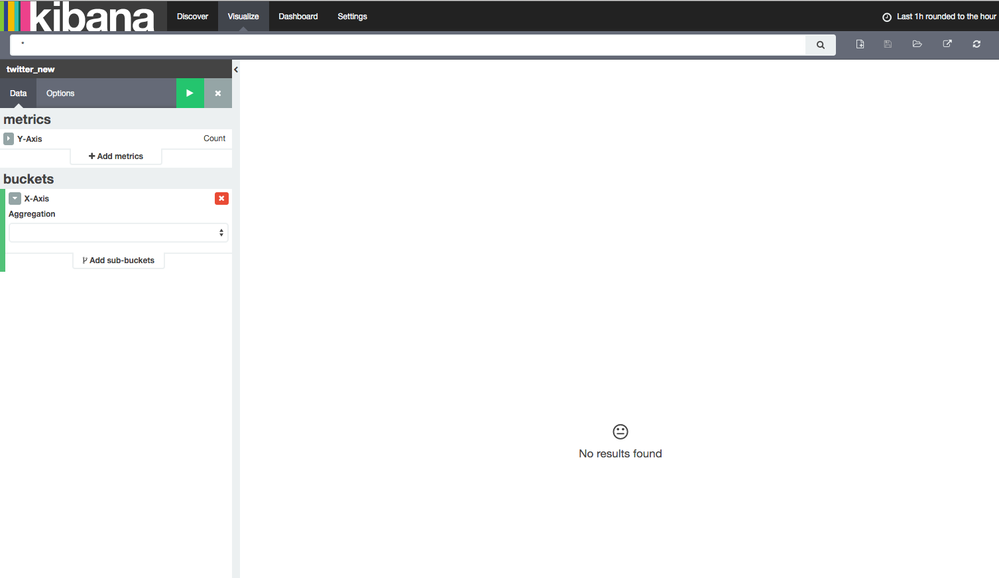Click Add sub-buckets
This screenshot has width=999, height=578.
point(118,260)
